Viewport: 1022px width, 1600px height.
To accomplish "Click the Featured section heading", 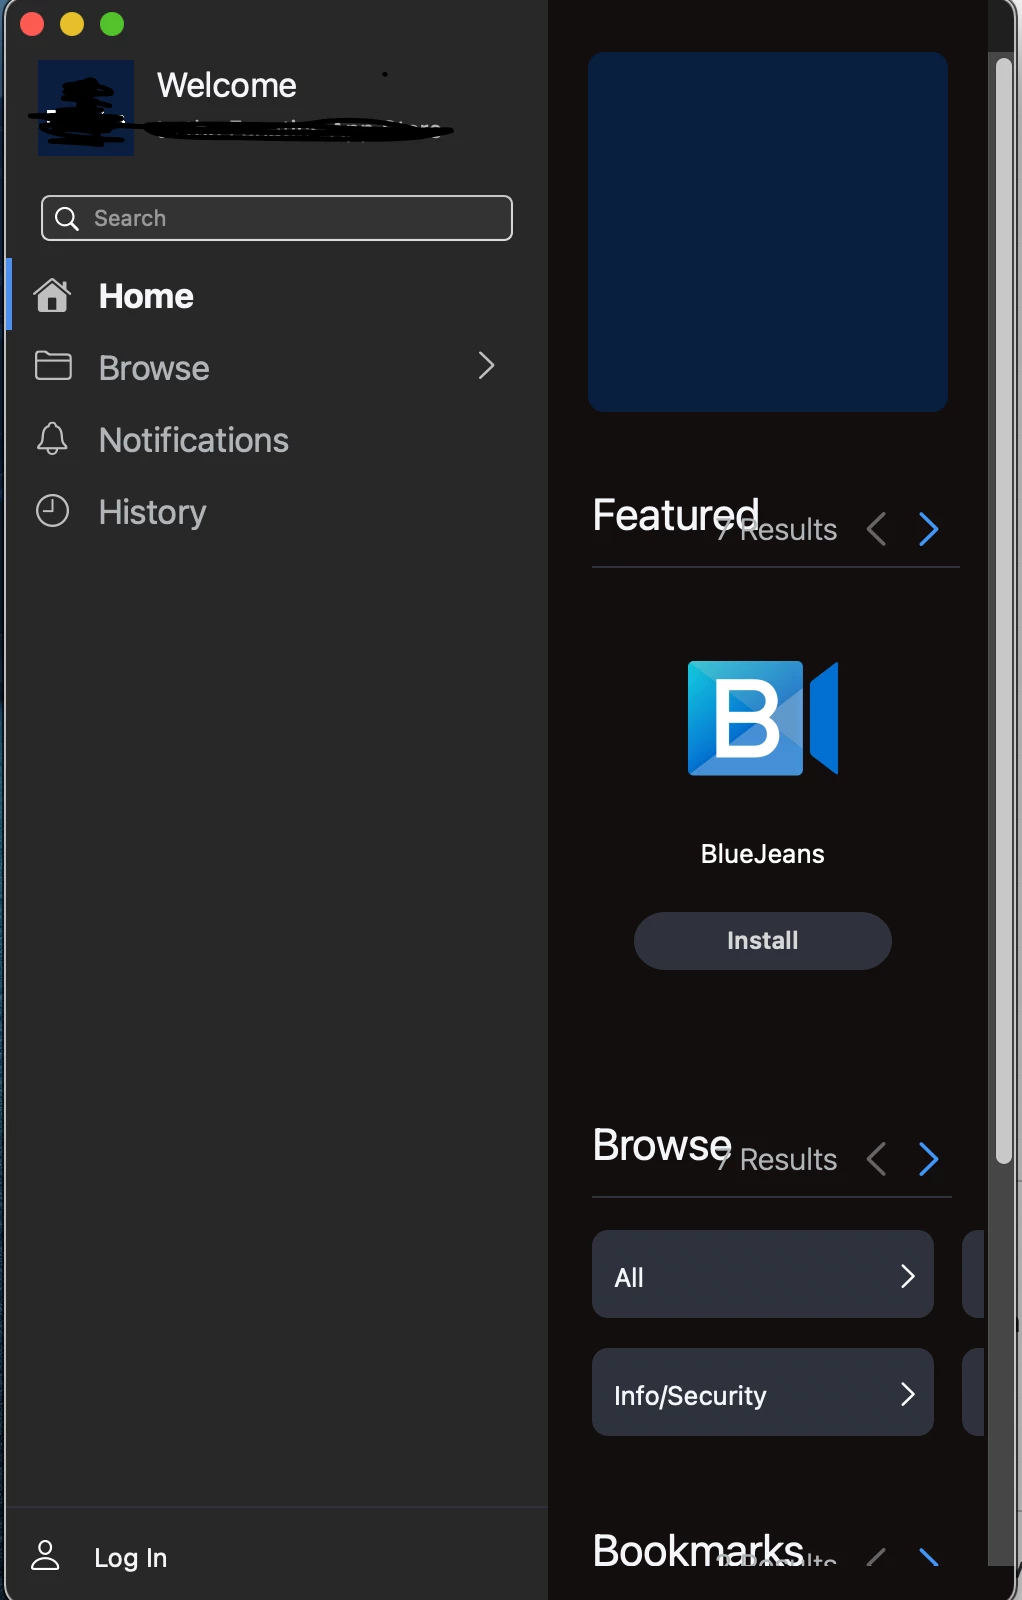I will coord(676,515).
